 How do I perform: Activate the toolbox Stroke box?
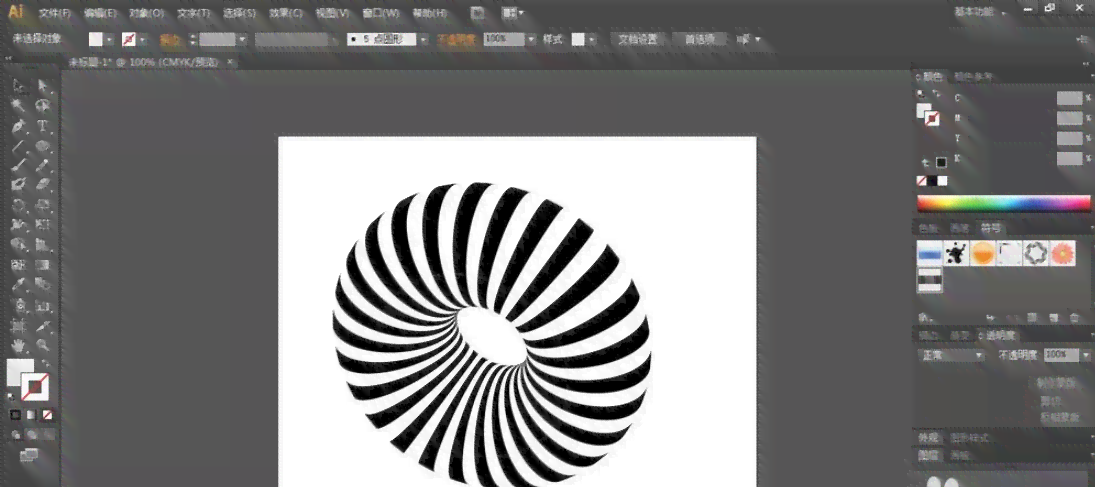pos(35,387)
